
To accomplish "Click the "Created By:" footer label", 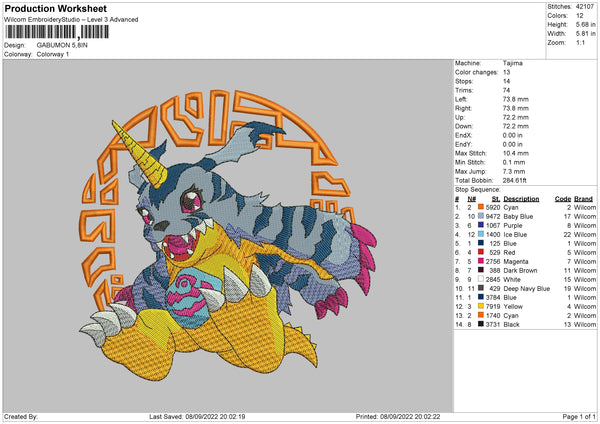I will pyautogui.click(x=21, y=416).
